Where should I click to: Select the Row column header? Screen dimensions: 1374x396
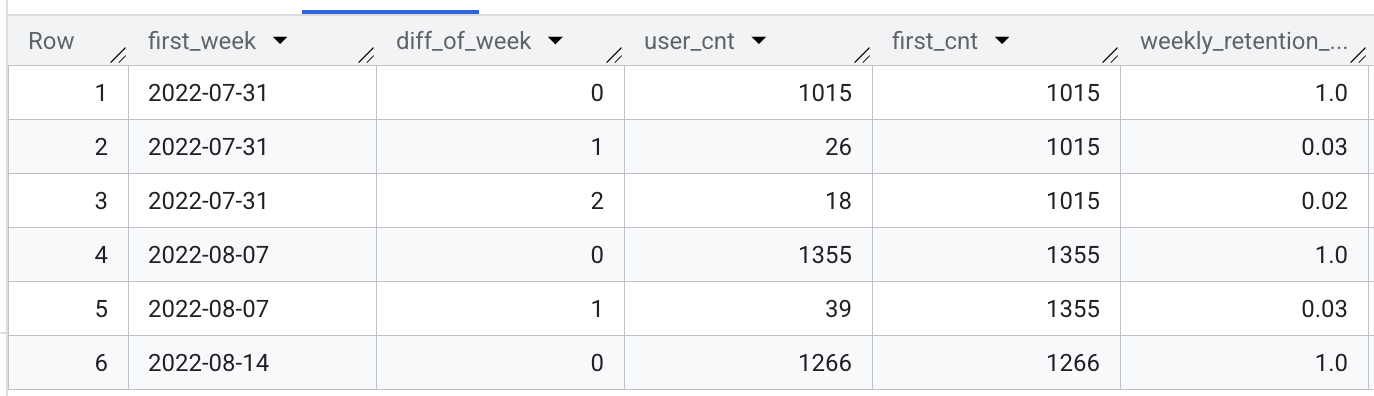pos(69,42)
